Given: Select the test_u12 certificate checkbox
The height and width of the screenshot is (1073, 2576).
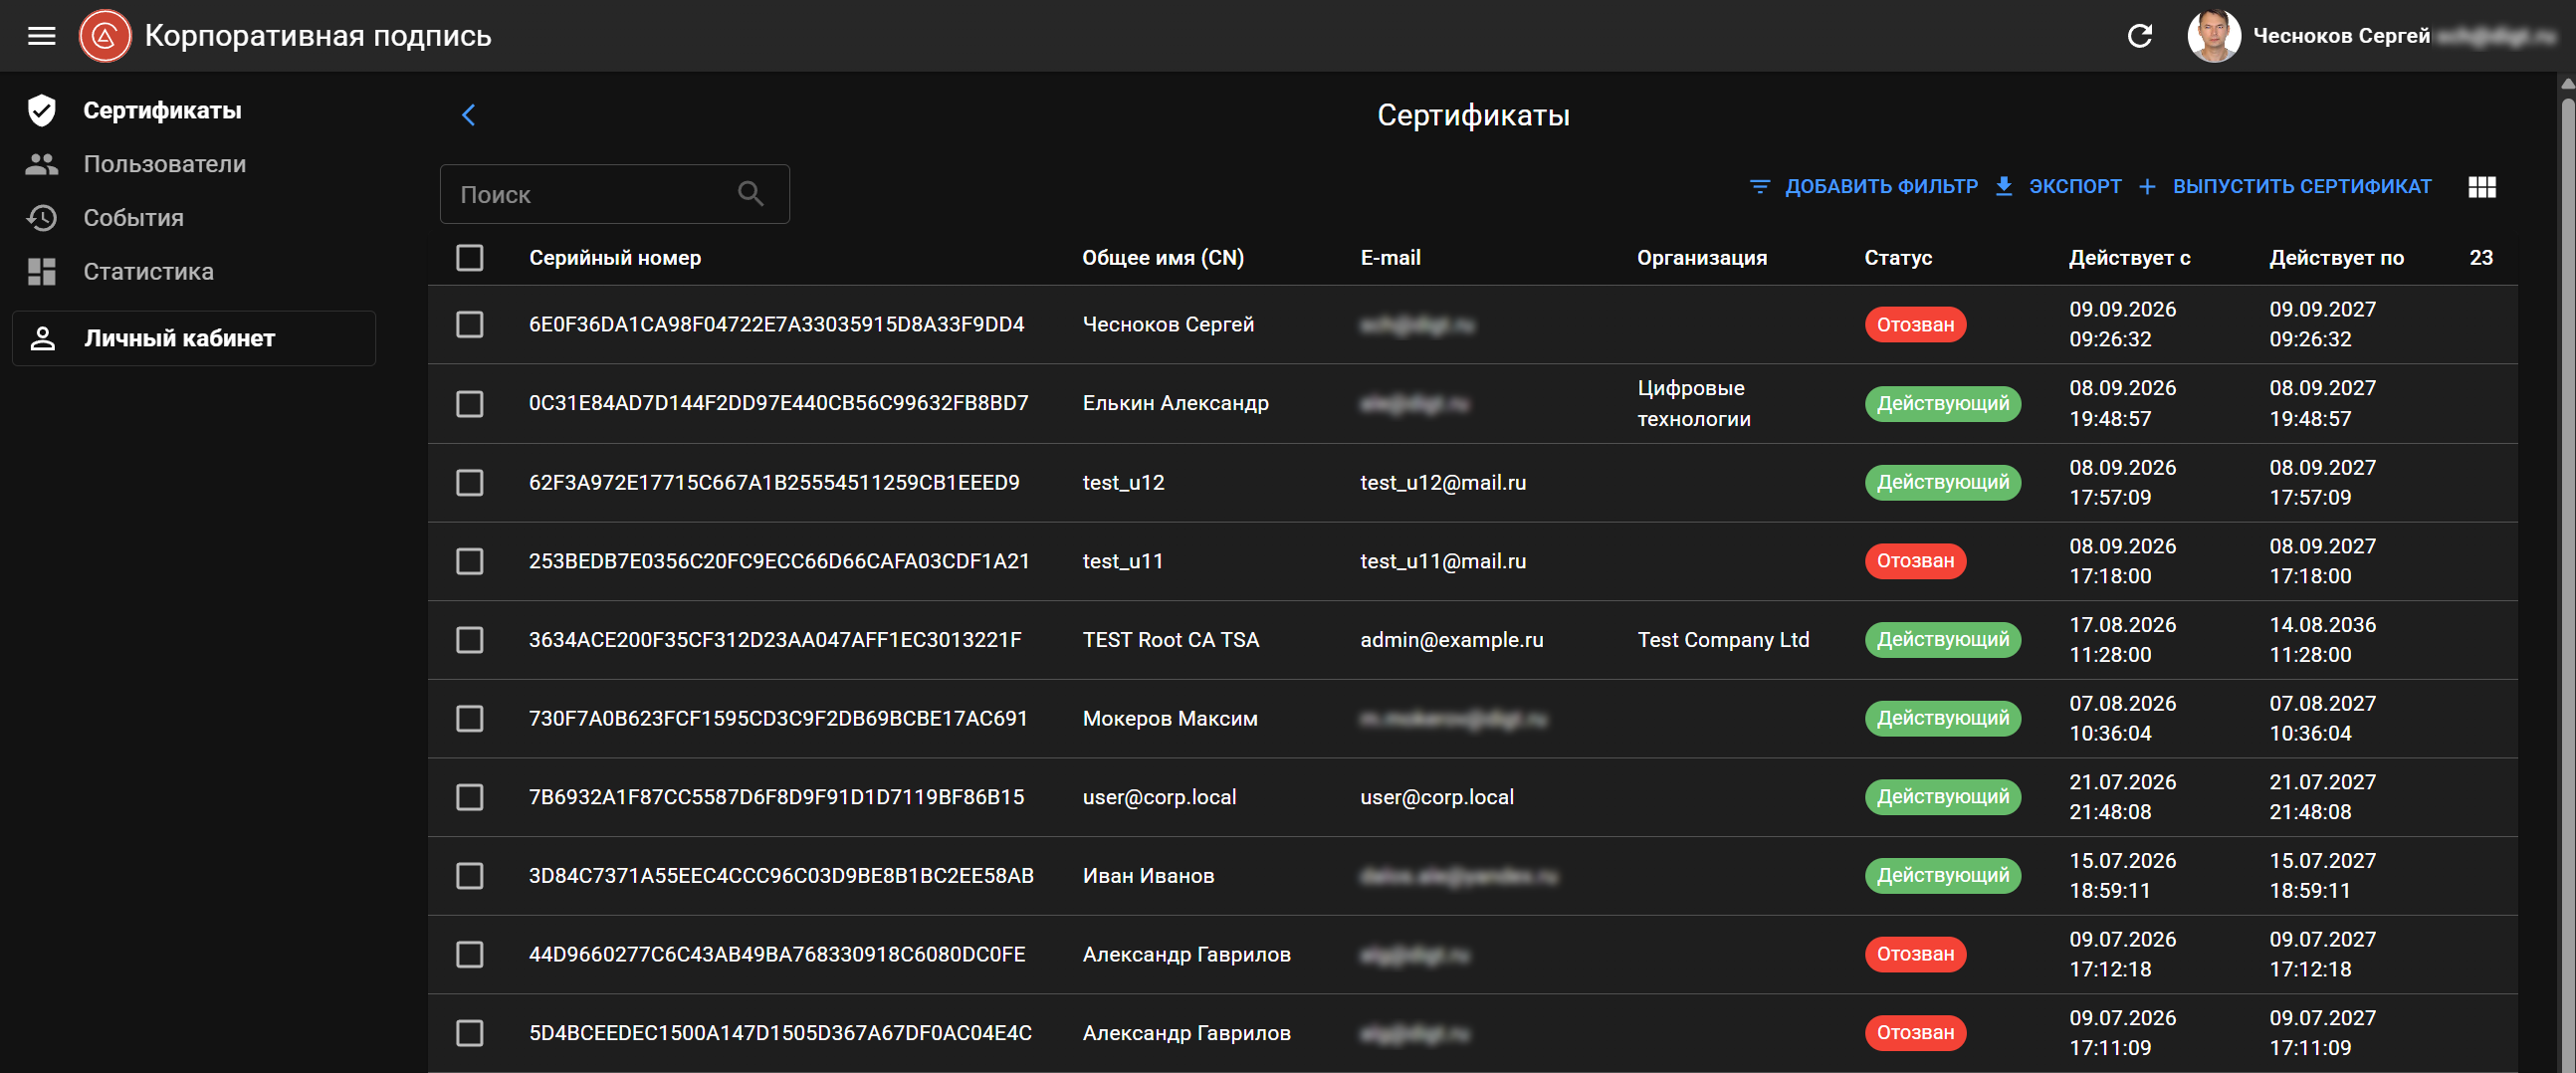Looking at the screenshot, I should [x=469, y=483].
